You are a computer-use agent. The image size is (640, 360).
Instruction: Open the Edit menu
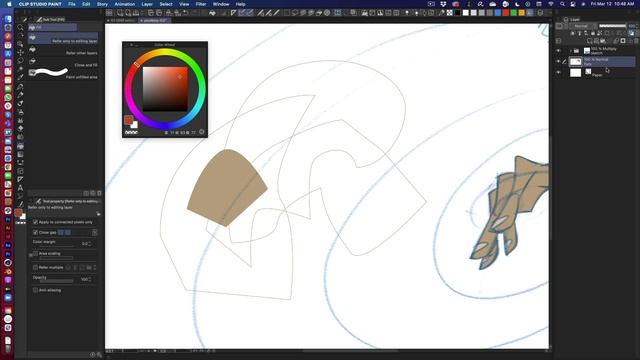tap(86, 4)
